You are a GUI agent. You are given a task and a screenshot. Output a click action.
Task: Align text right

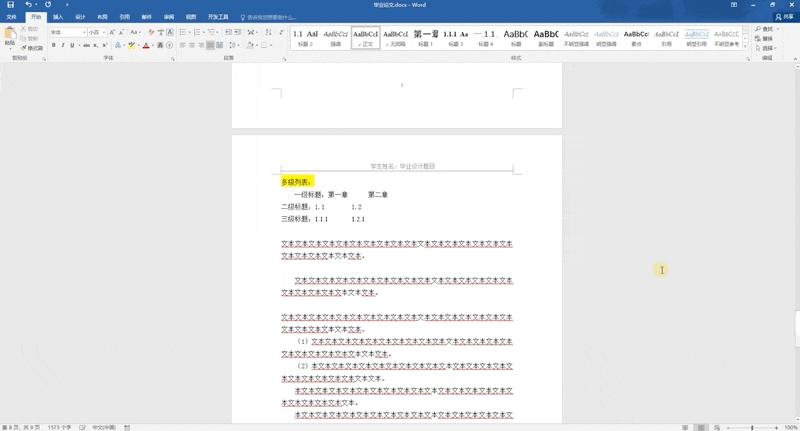[201, 45]
